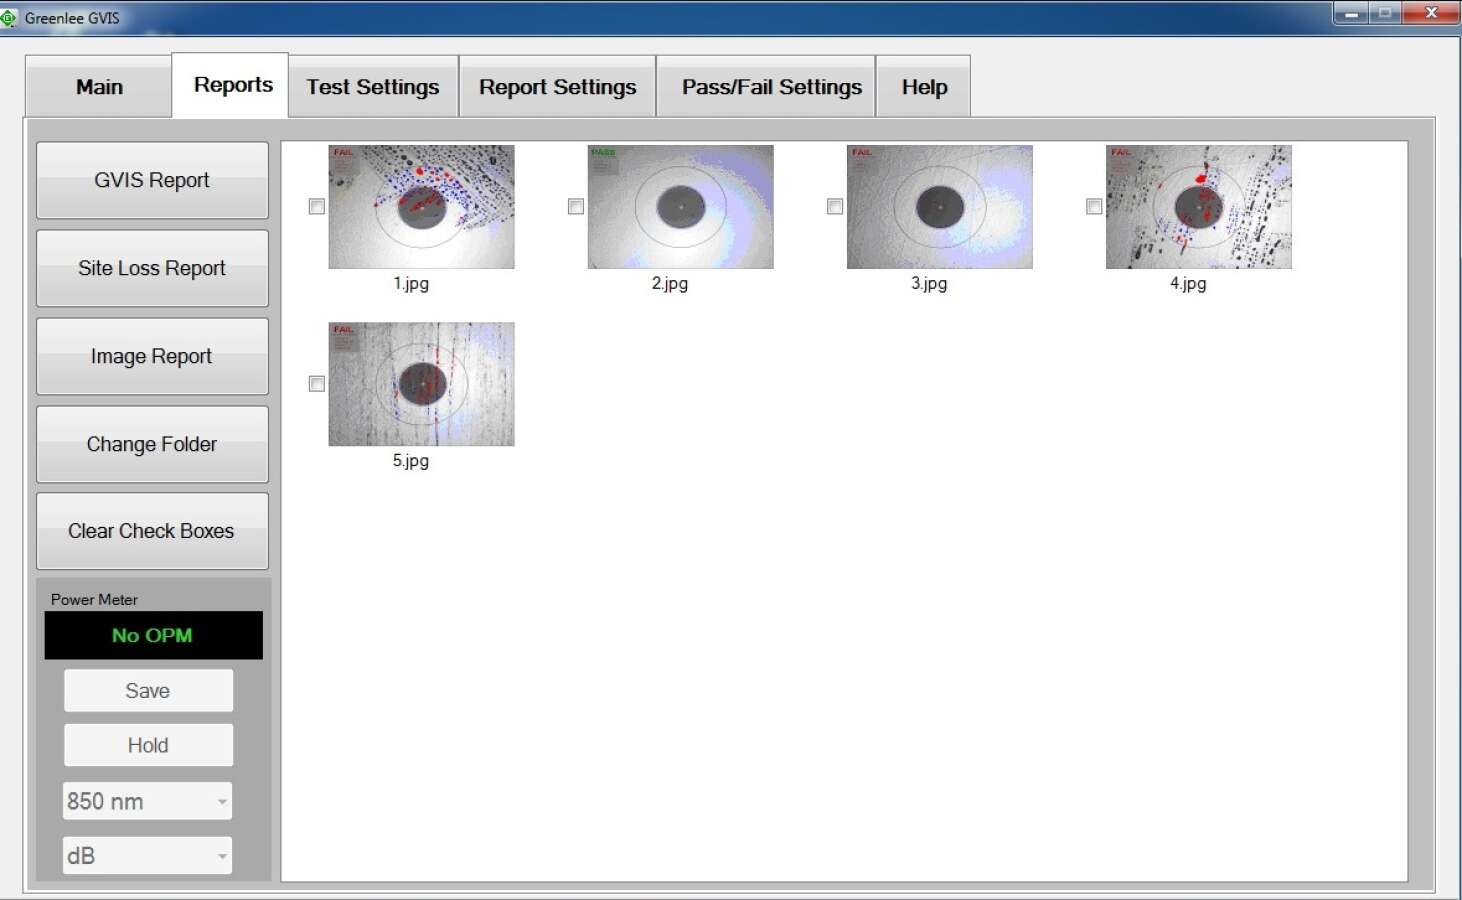Expand the 850 nm wavelength dropdown
Screen dimensions: 1462x900
coord(148,801)
